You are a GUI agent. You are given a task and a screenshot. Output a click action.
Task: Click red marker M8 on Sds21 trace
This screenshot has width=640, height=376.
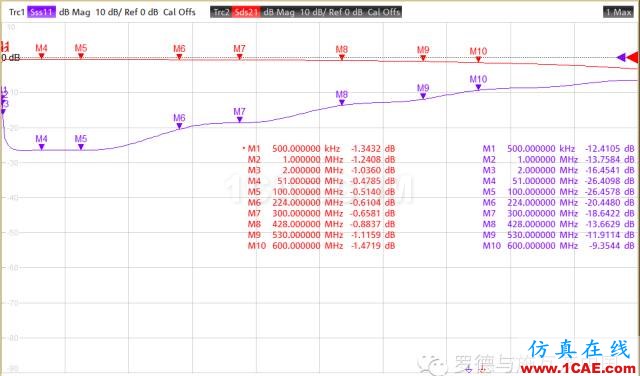point(342,58)
